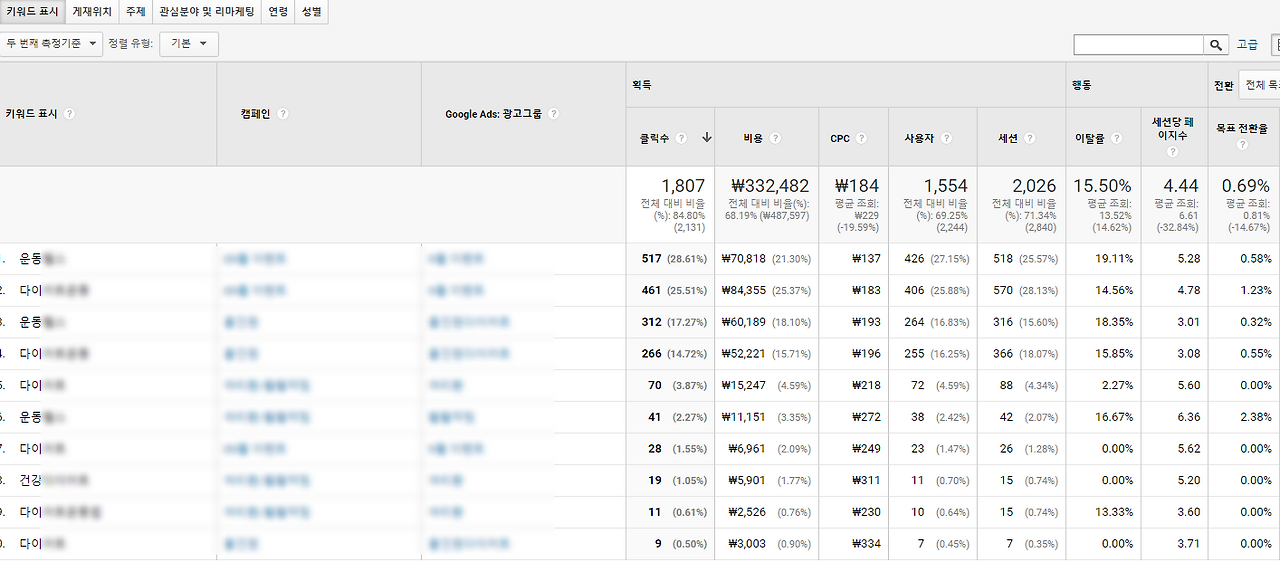The height and width of the screenshot is (562, 1280).
Task: Expand the 정렬 유형 기본 dropdown
Action: [x=189, y=43]
